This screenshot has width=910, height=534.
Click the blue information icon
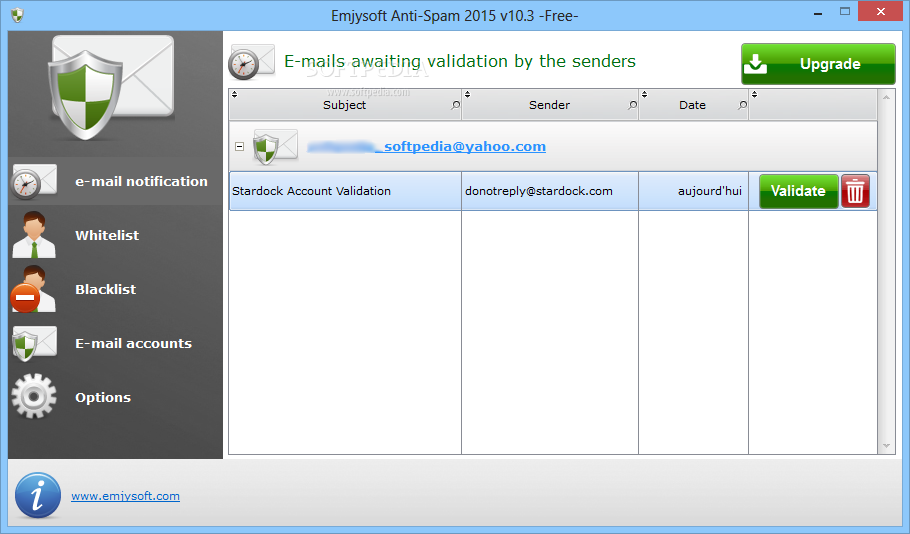(x=38, y=495)
